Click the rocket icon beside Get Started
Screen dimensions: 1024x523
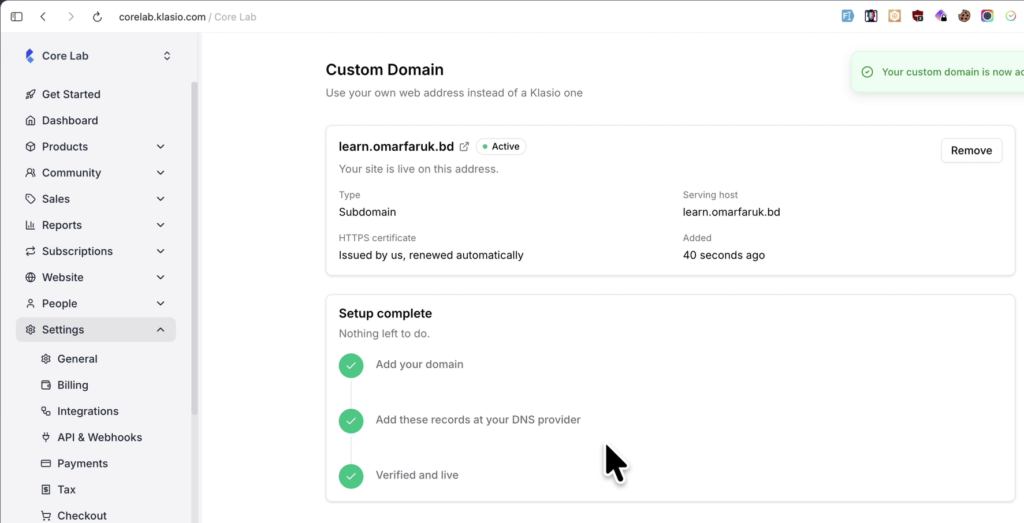click(30, 95)
